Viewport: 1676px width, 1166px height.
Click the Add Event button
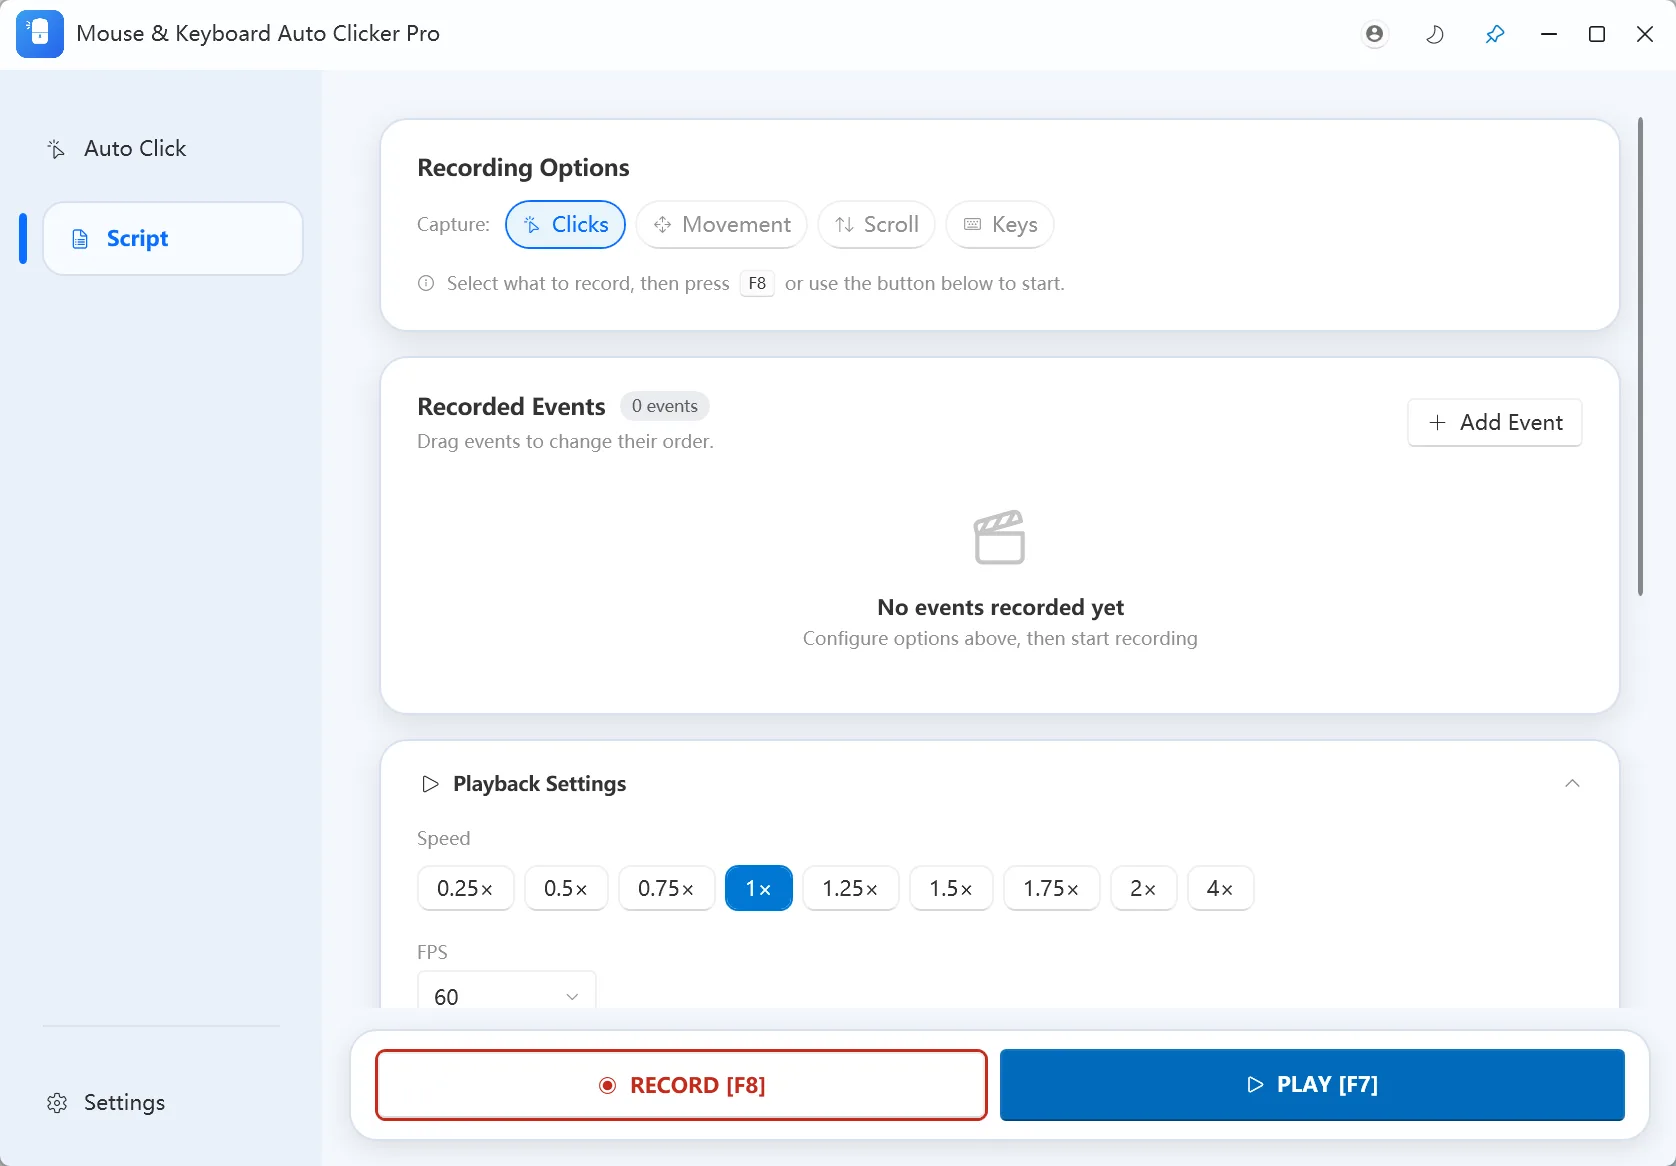point(1495,422)
